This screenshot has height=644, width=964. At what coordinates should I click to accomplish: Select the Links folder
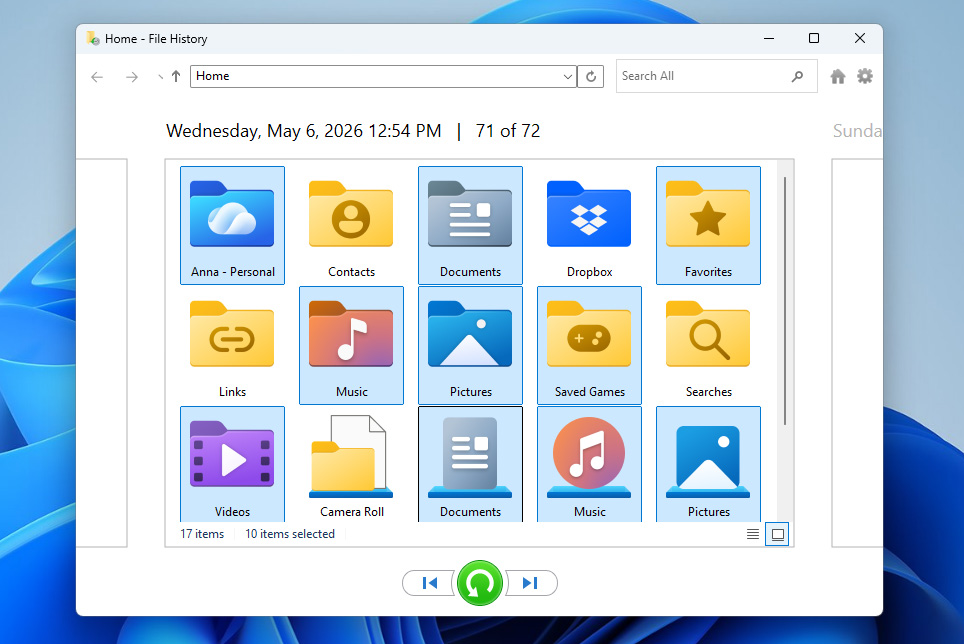(232, 345)
